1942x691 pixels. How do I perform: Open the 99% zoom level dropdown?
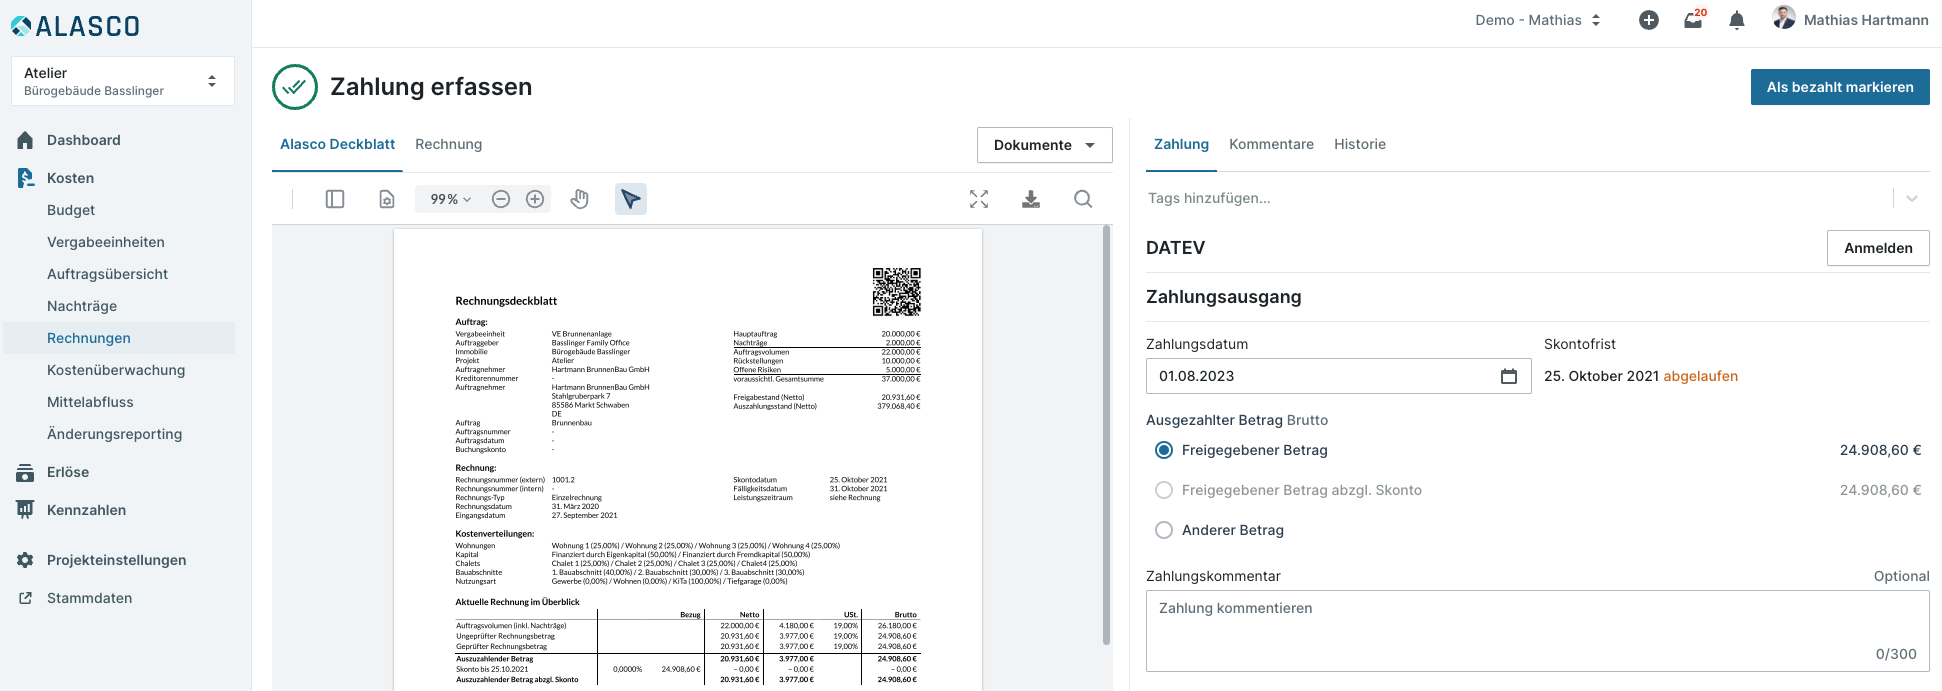450,199
